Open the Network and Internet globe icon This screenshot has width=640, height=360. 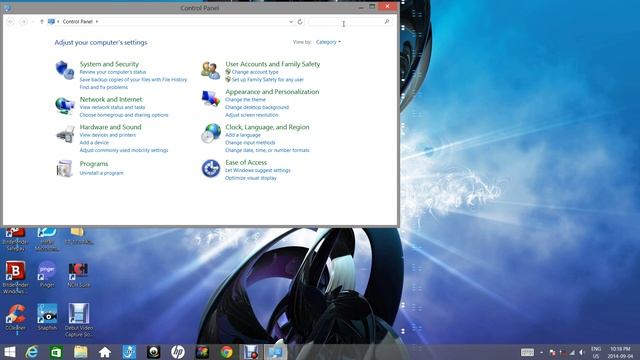click(64, 106)
